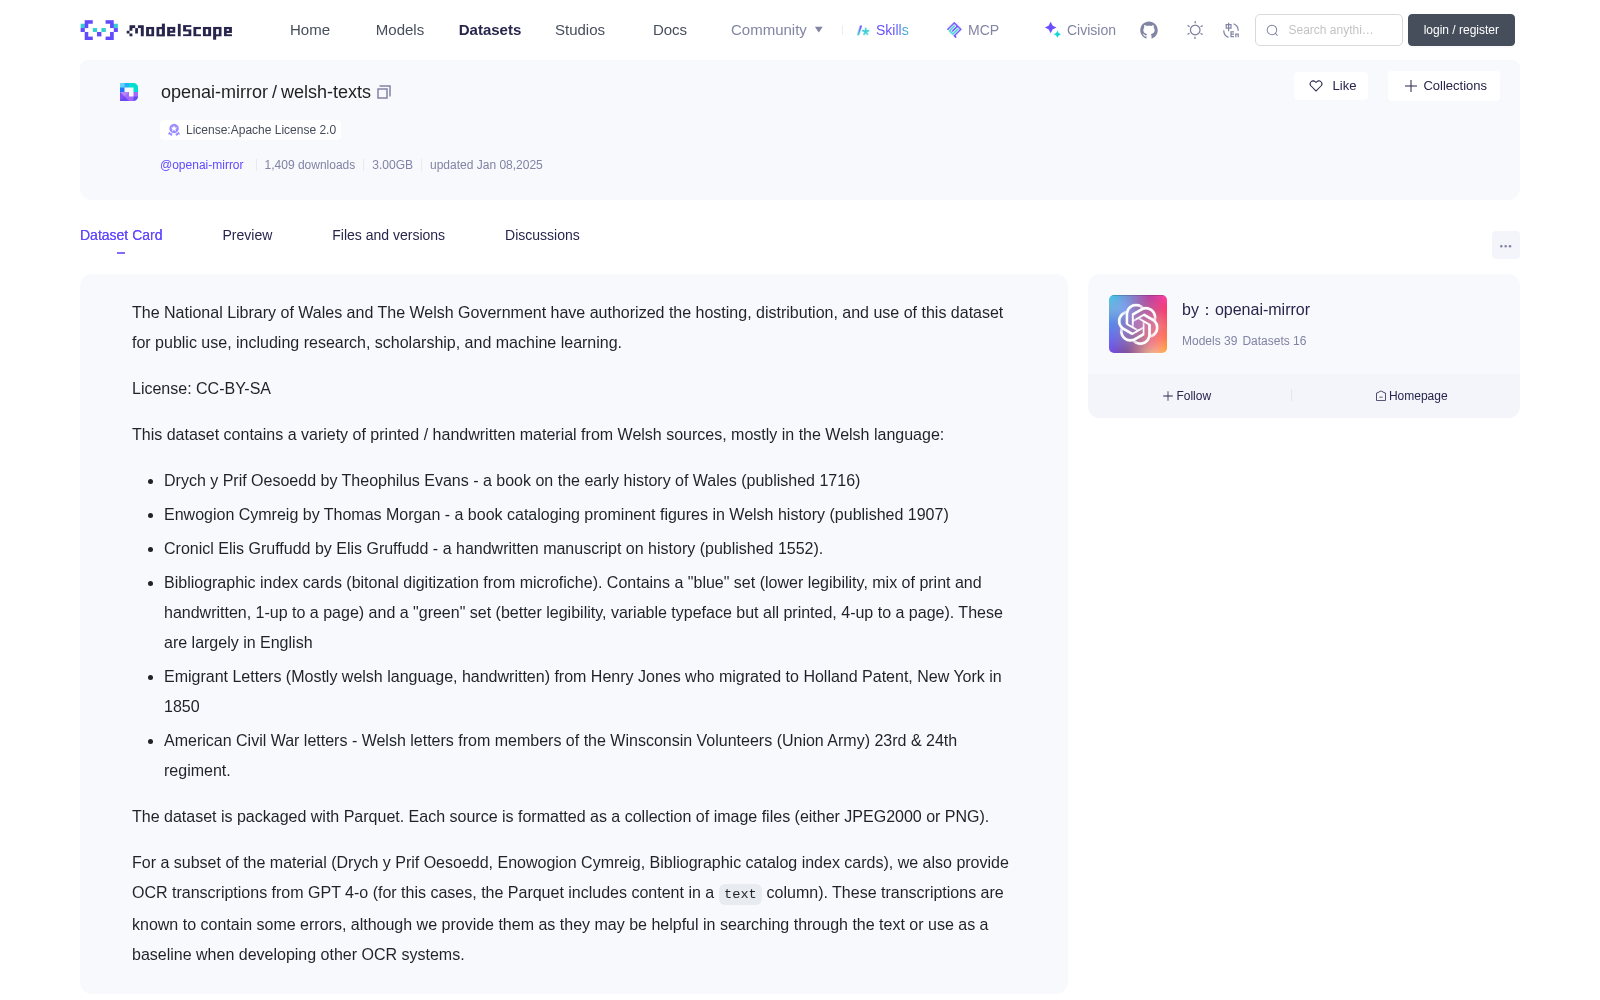Click the 3.00GB size text
1600x1000 pixels.
click(x=392, y=165)
